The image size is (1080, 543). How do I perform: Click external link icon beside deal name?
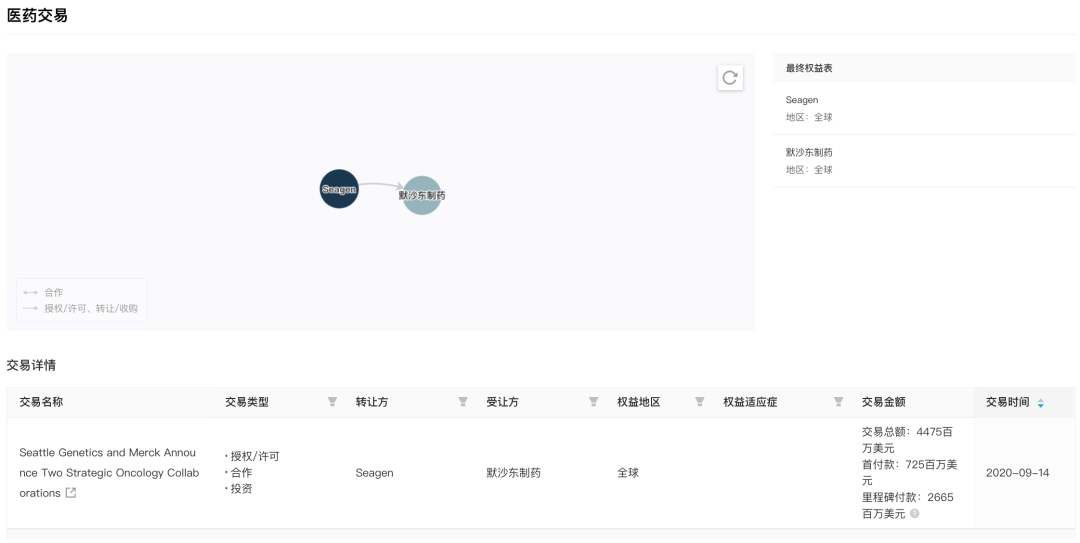pyautogui.click(x=71, y=493)
